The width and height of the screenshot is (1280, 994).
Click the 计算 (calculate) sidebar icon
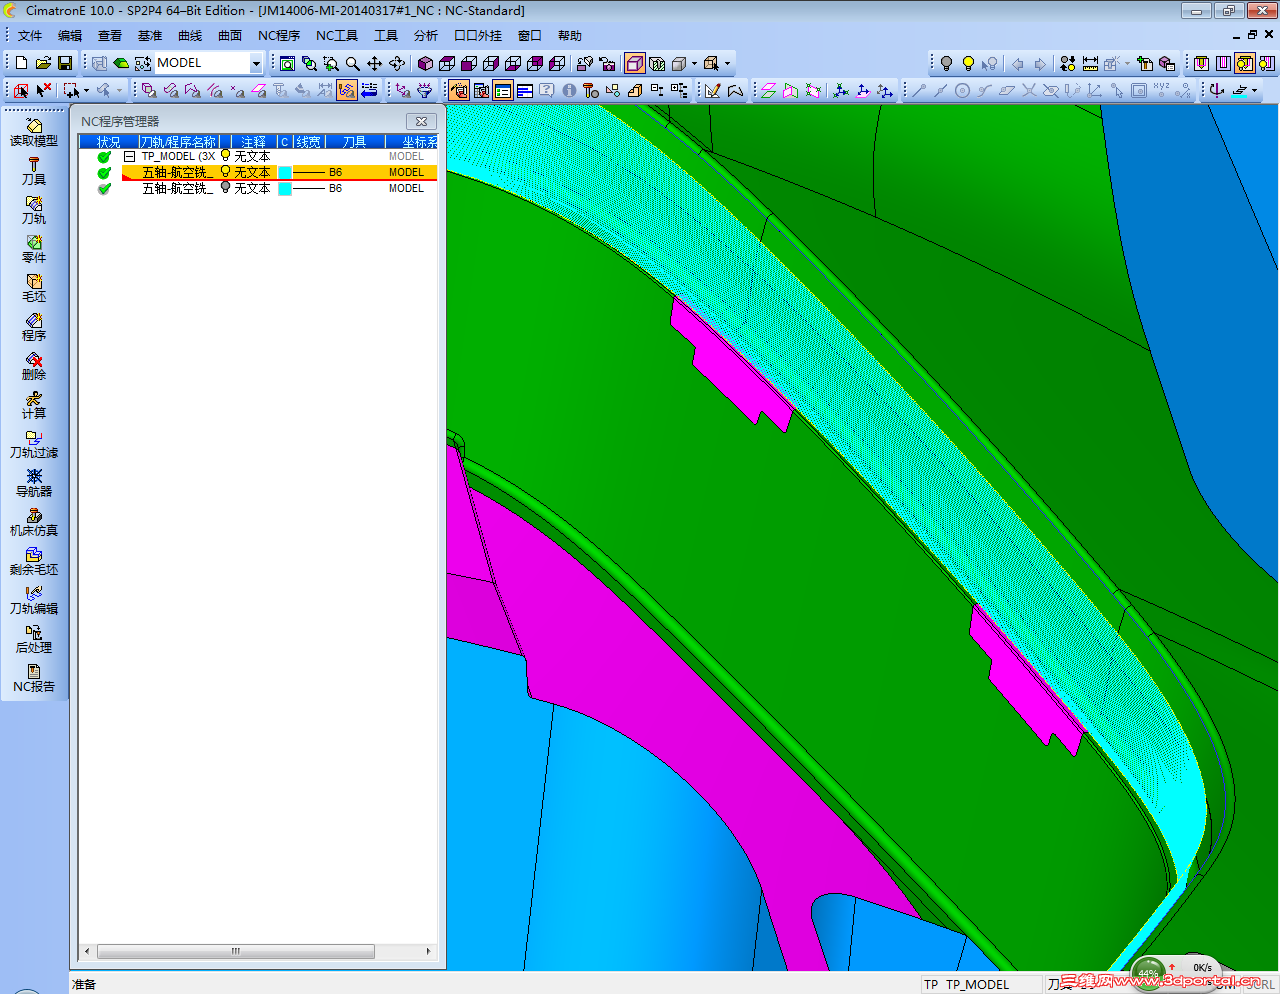(x=34, y=406)
